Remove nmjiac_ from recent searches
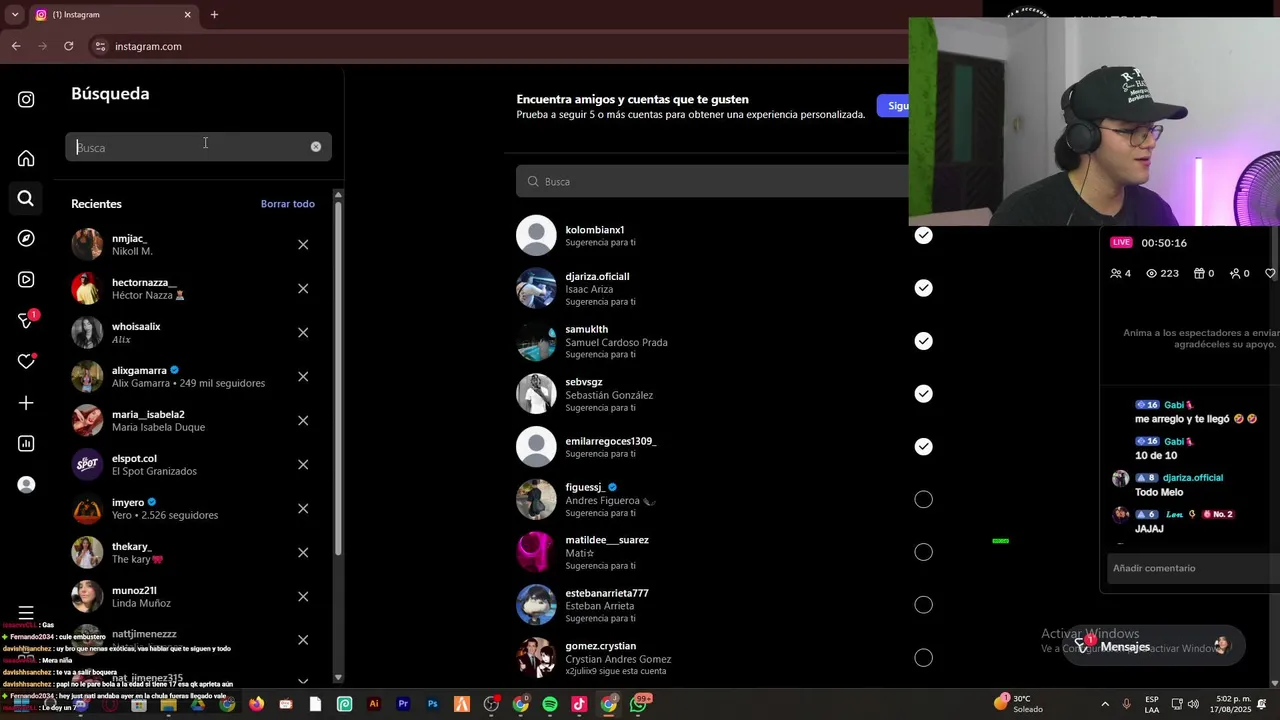1280x720 pixels. pyautogui.click(x=303, y=244)
